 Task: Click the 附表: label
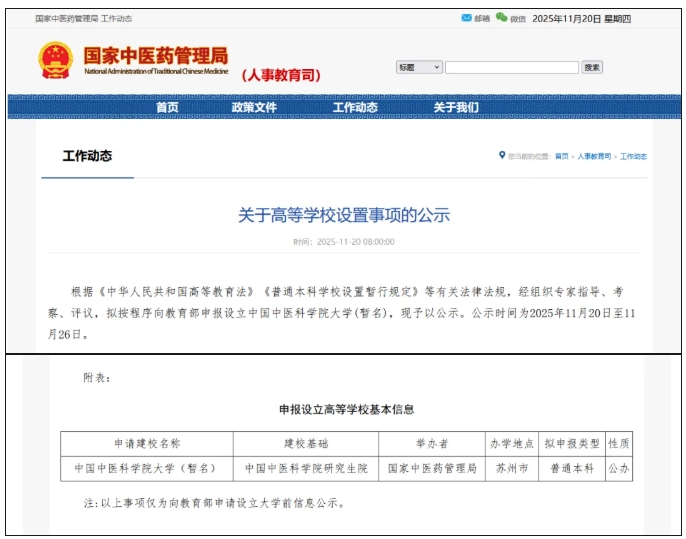(x=97, y=378)
